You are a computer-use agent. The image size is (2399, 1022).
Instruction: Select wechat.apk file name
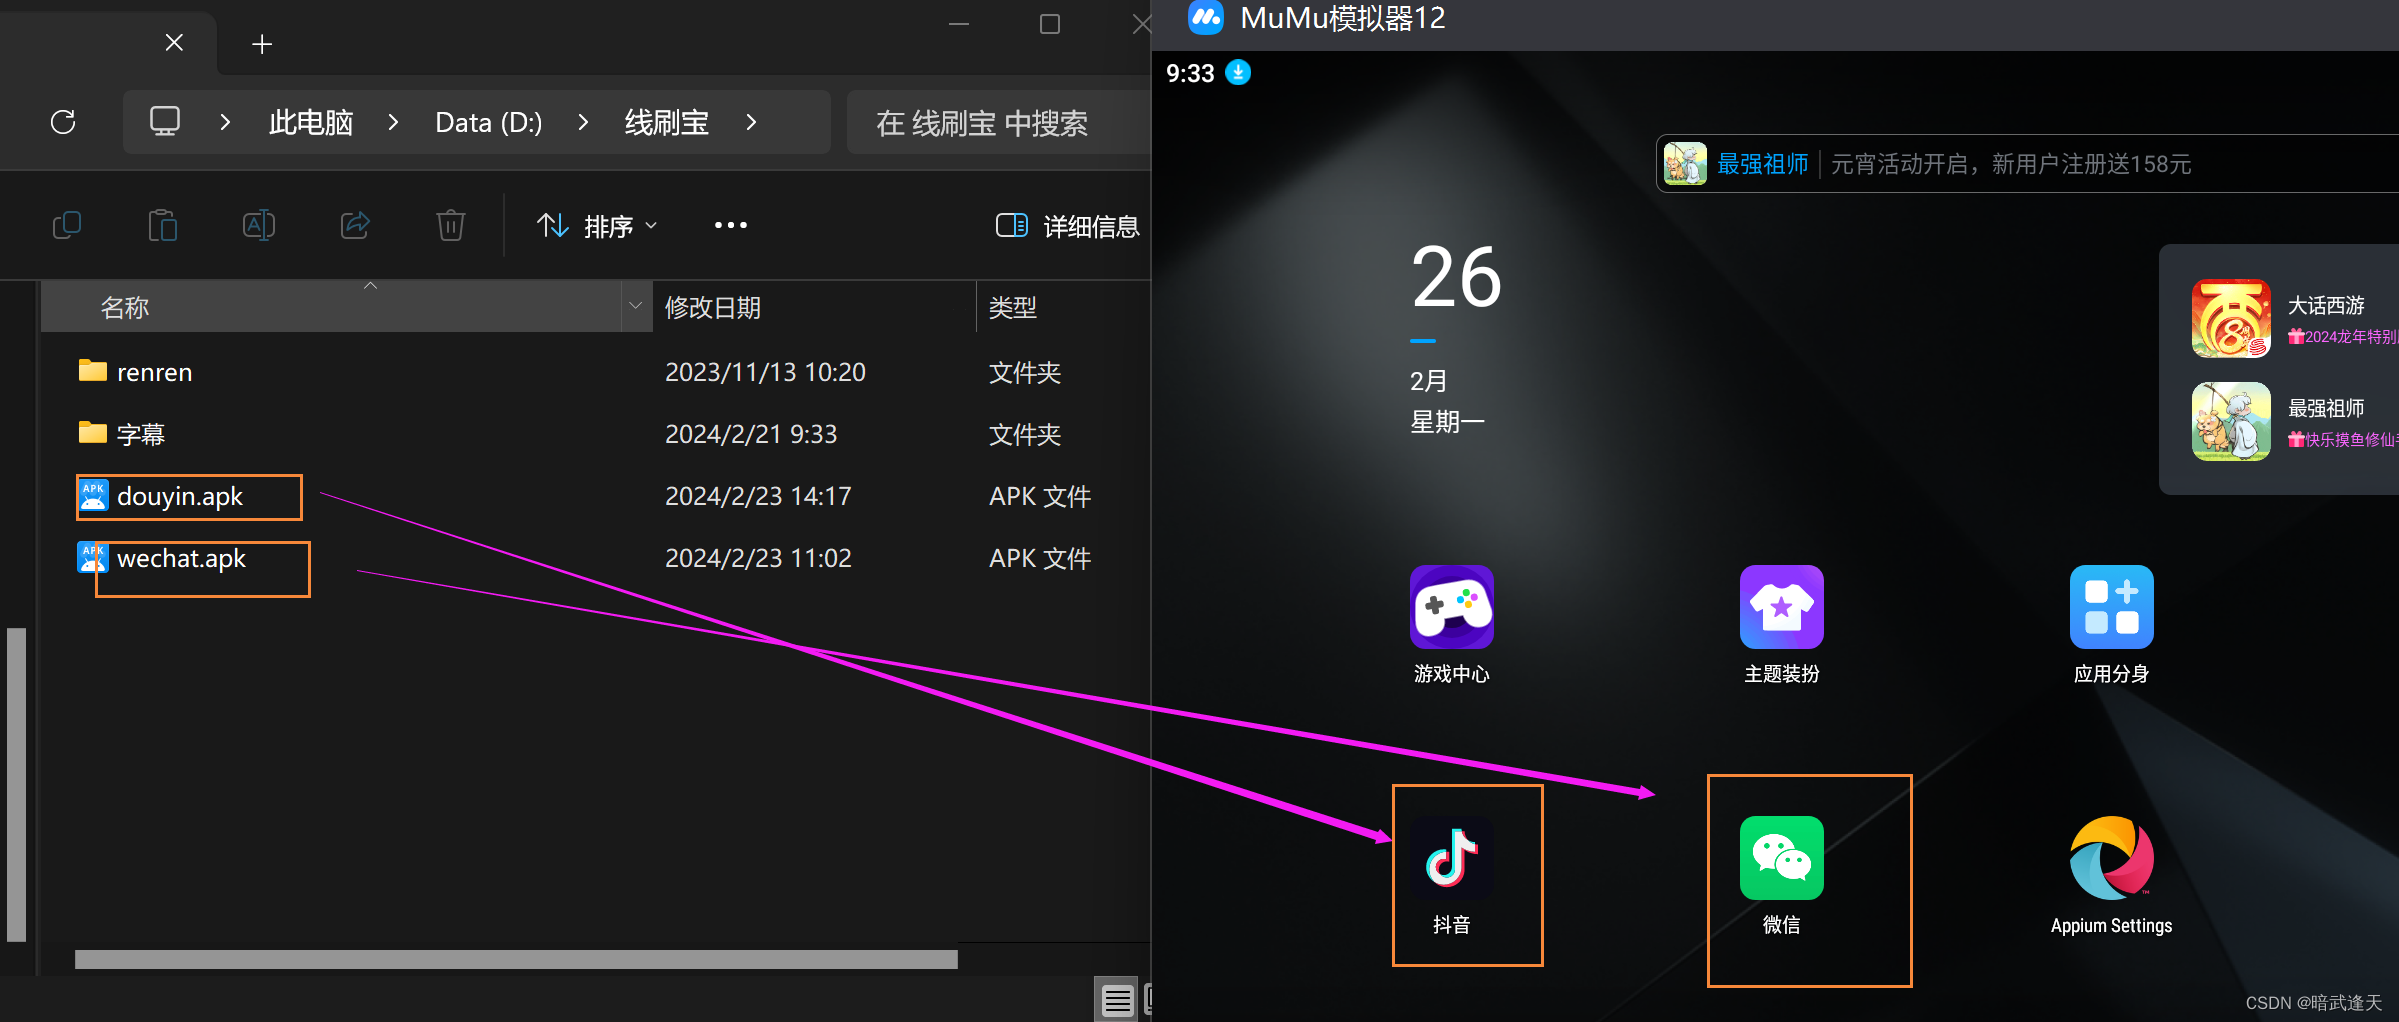click(x=181, y=558)
